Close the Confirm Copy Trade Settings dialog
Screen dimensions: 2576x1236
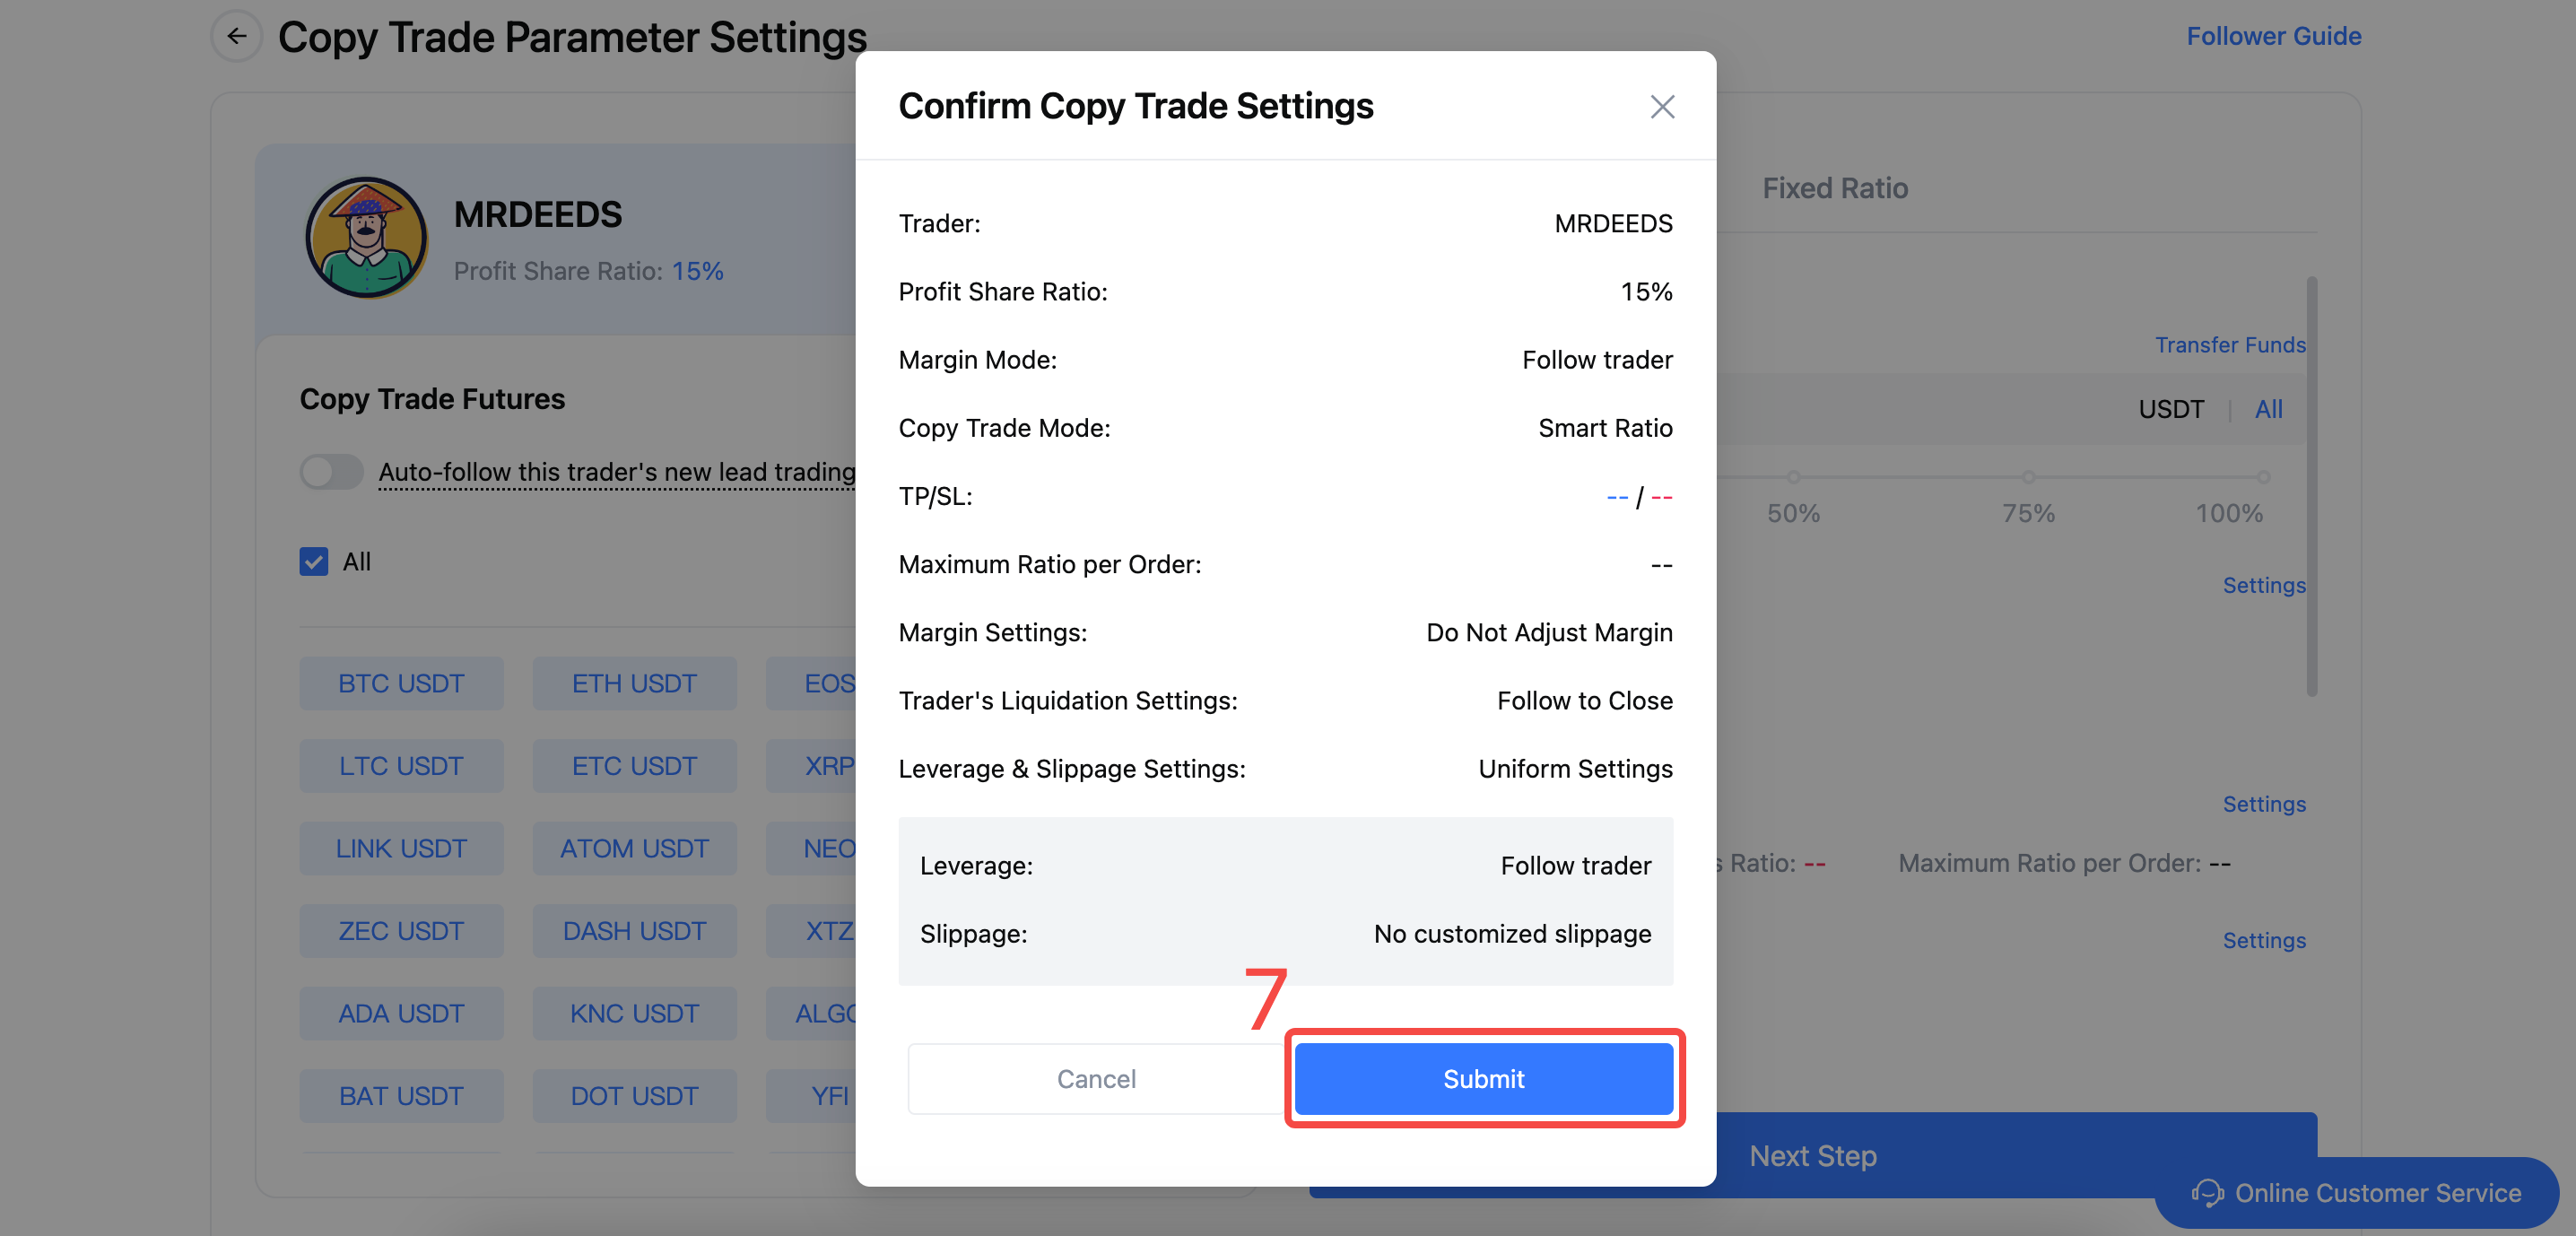click(x=1661, y=107)
